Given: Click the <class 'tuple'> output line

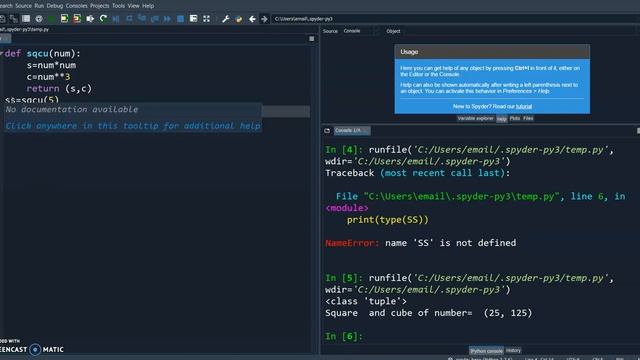Looking at the screenshot, I should click(x=366, y=301).
